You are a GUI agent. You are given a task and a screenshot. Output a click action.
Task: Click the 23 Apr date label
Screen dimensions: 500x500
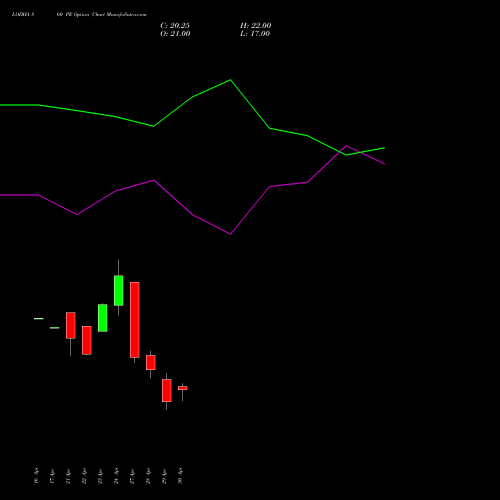pyautogui.click(x=100, y=476)
